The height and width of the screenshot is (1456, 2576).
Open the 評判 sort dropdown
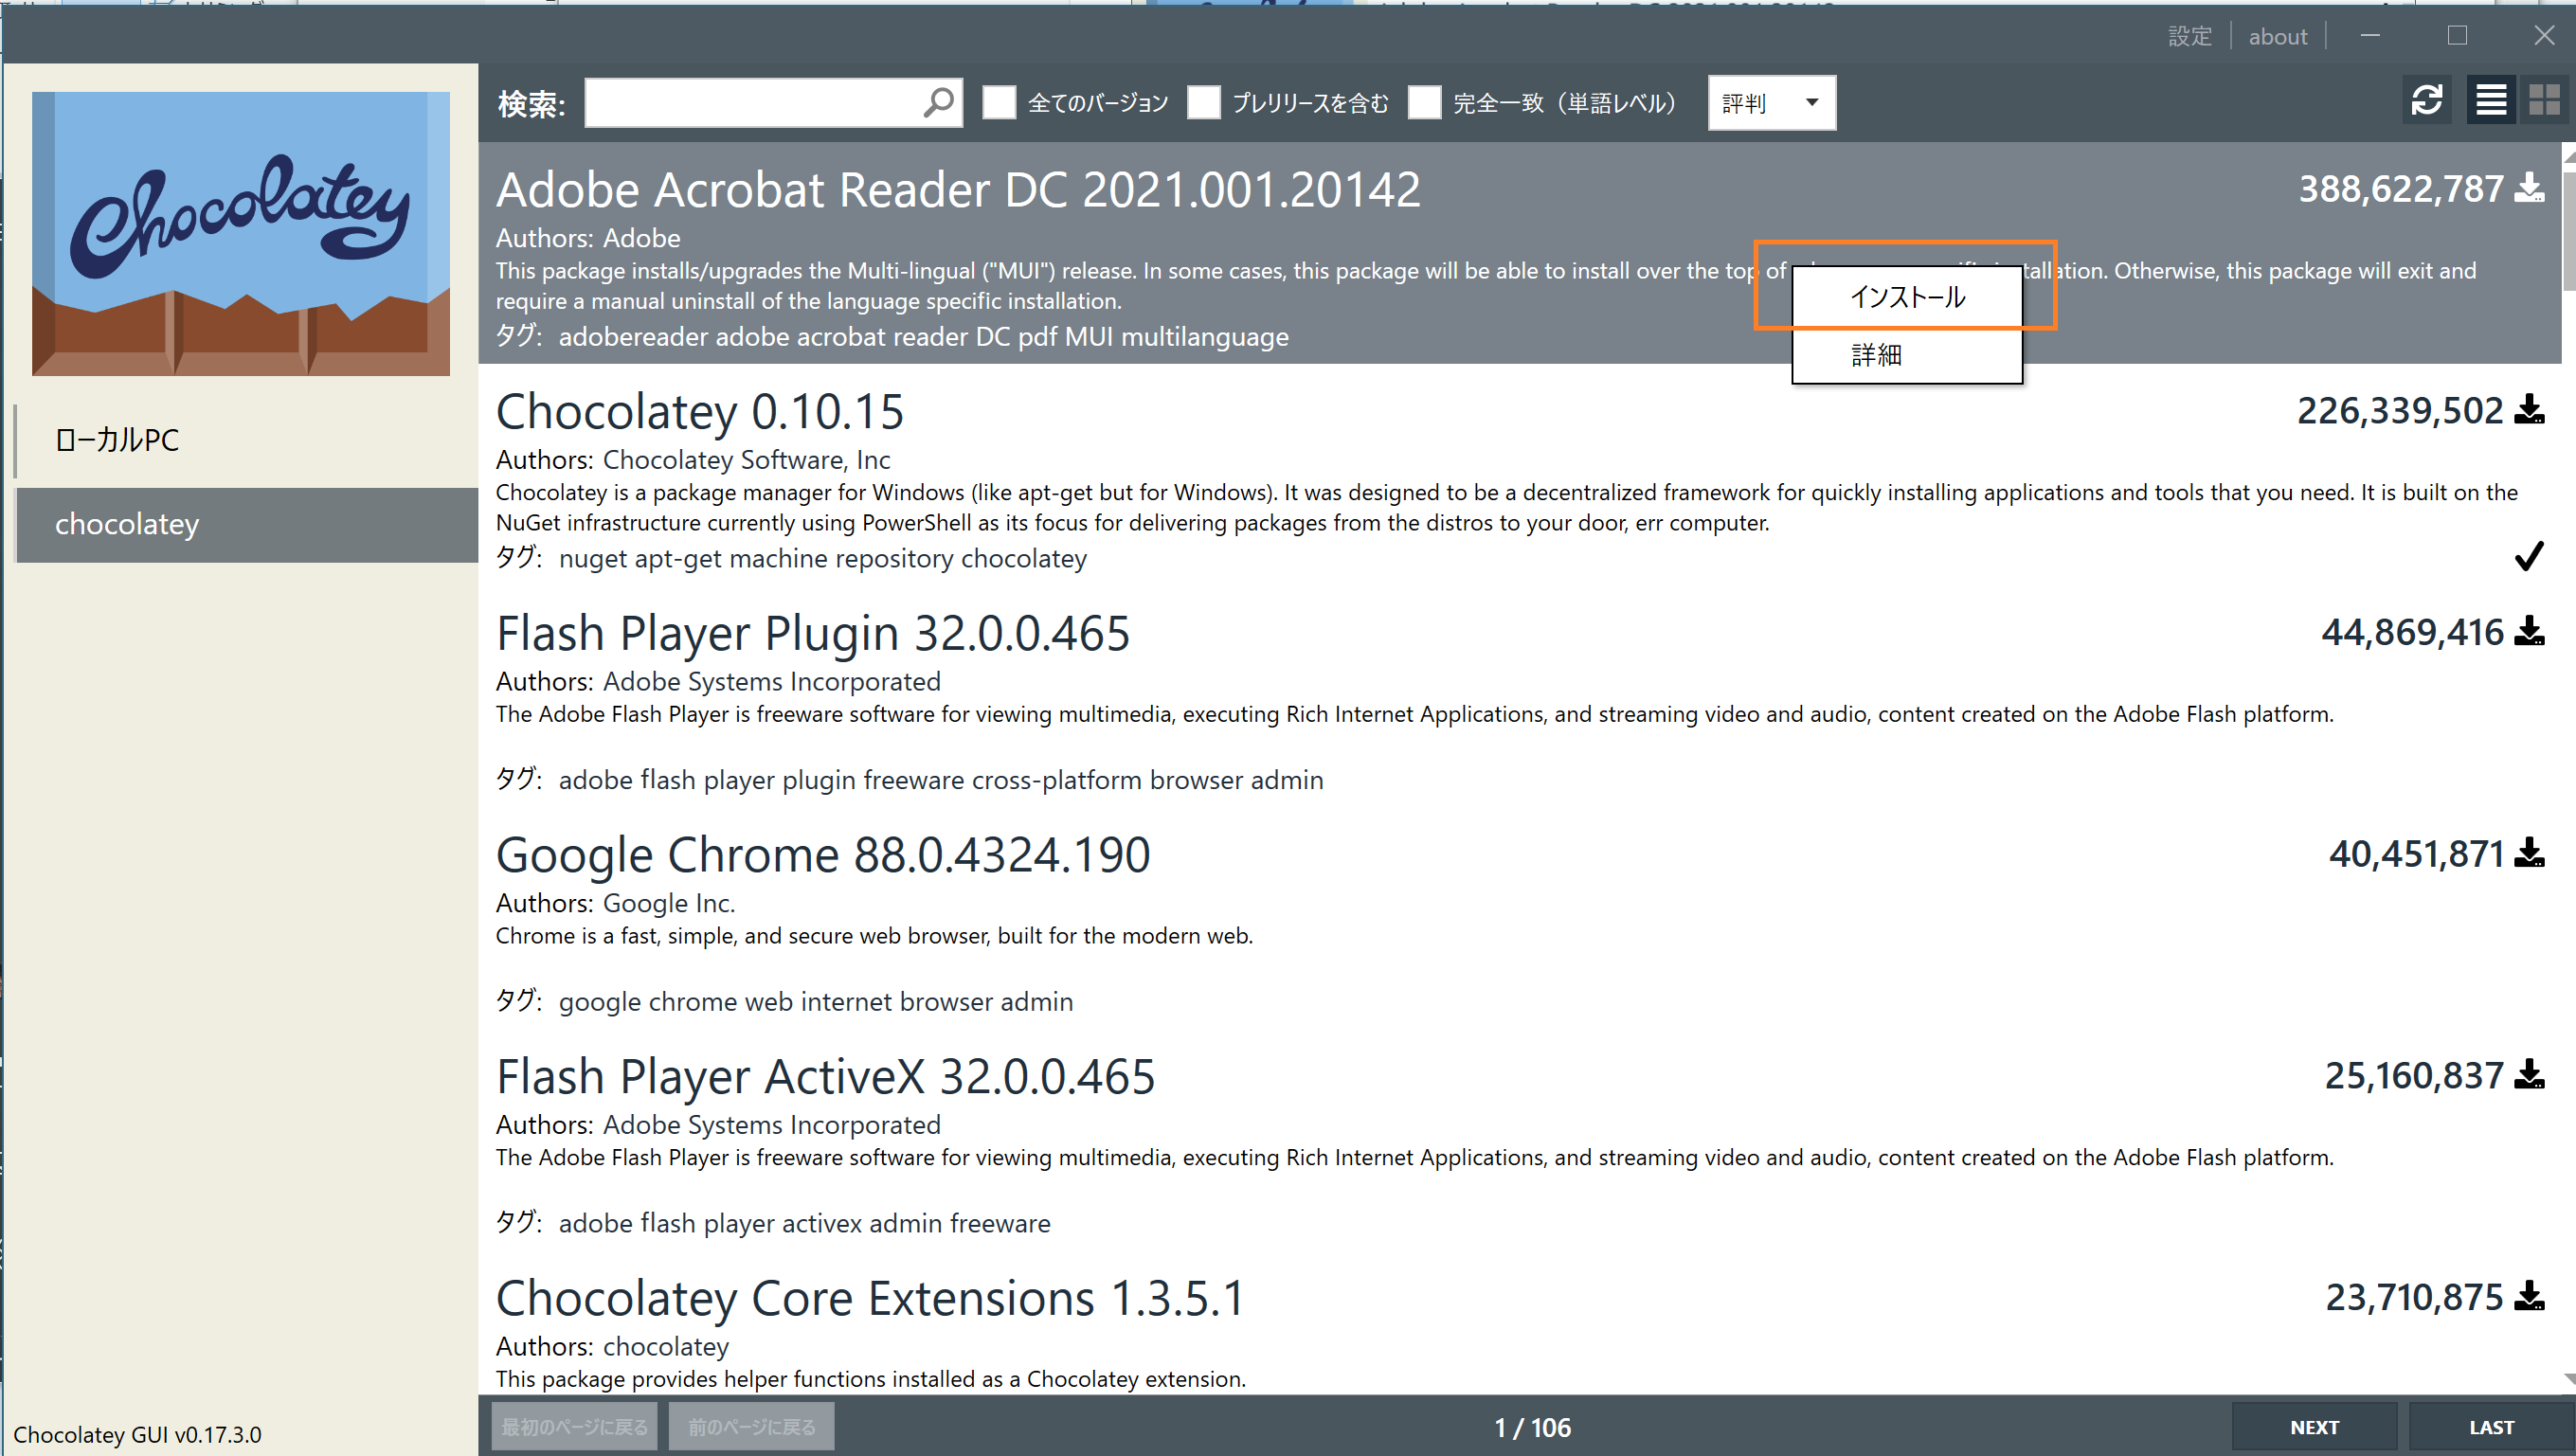pos(1772,103)
